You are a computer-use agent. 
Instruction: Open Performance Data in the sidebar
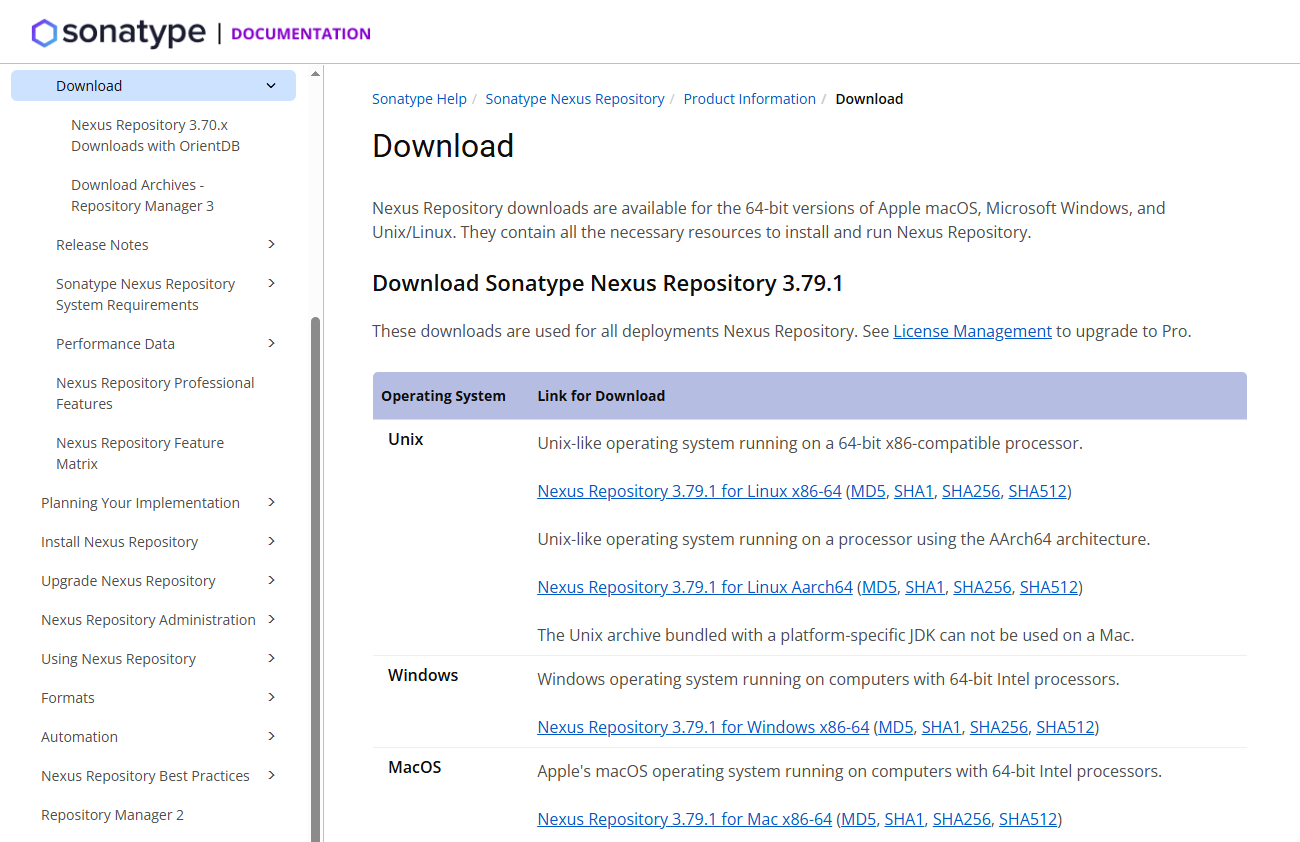(x=115, y=344)
